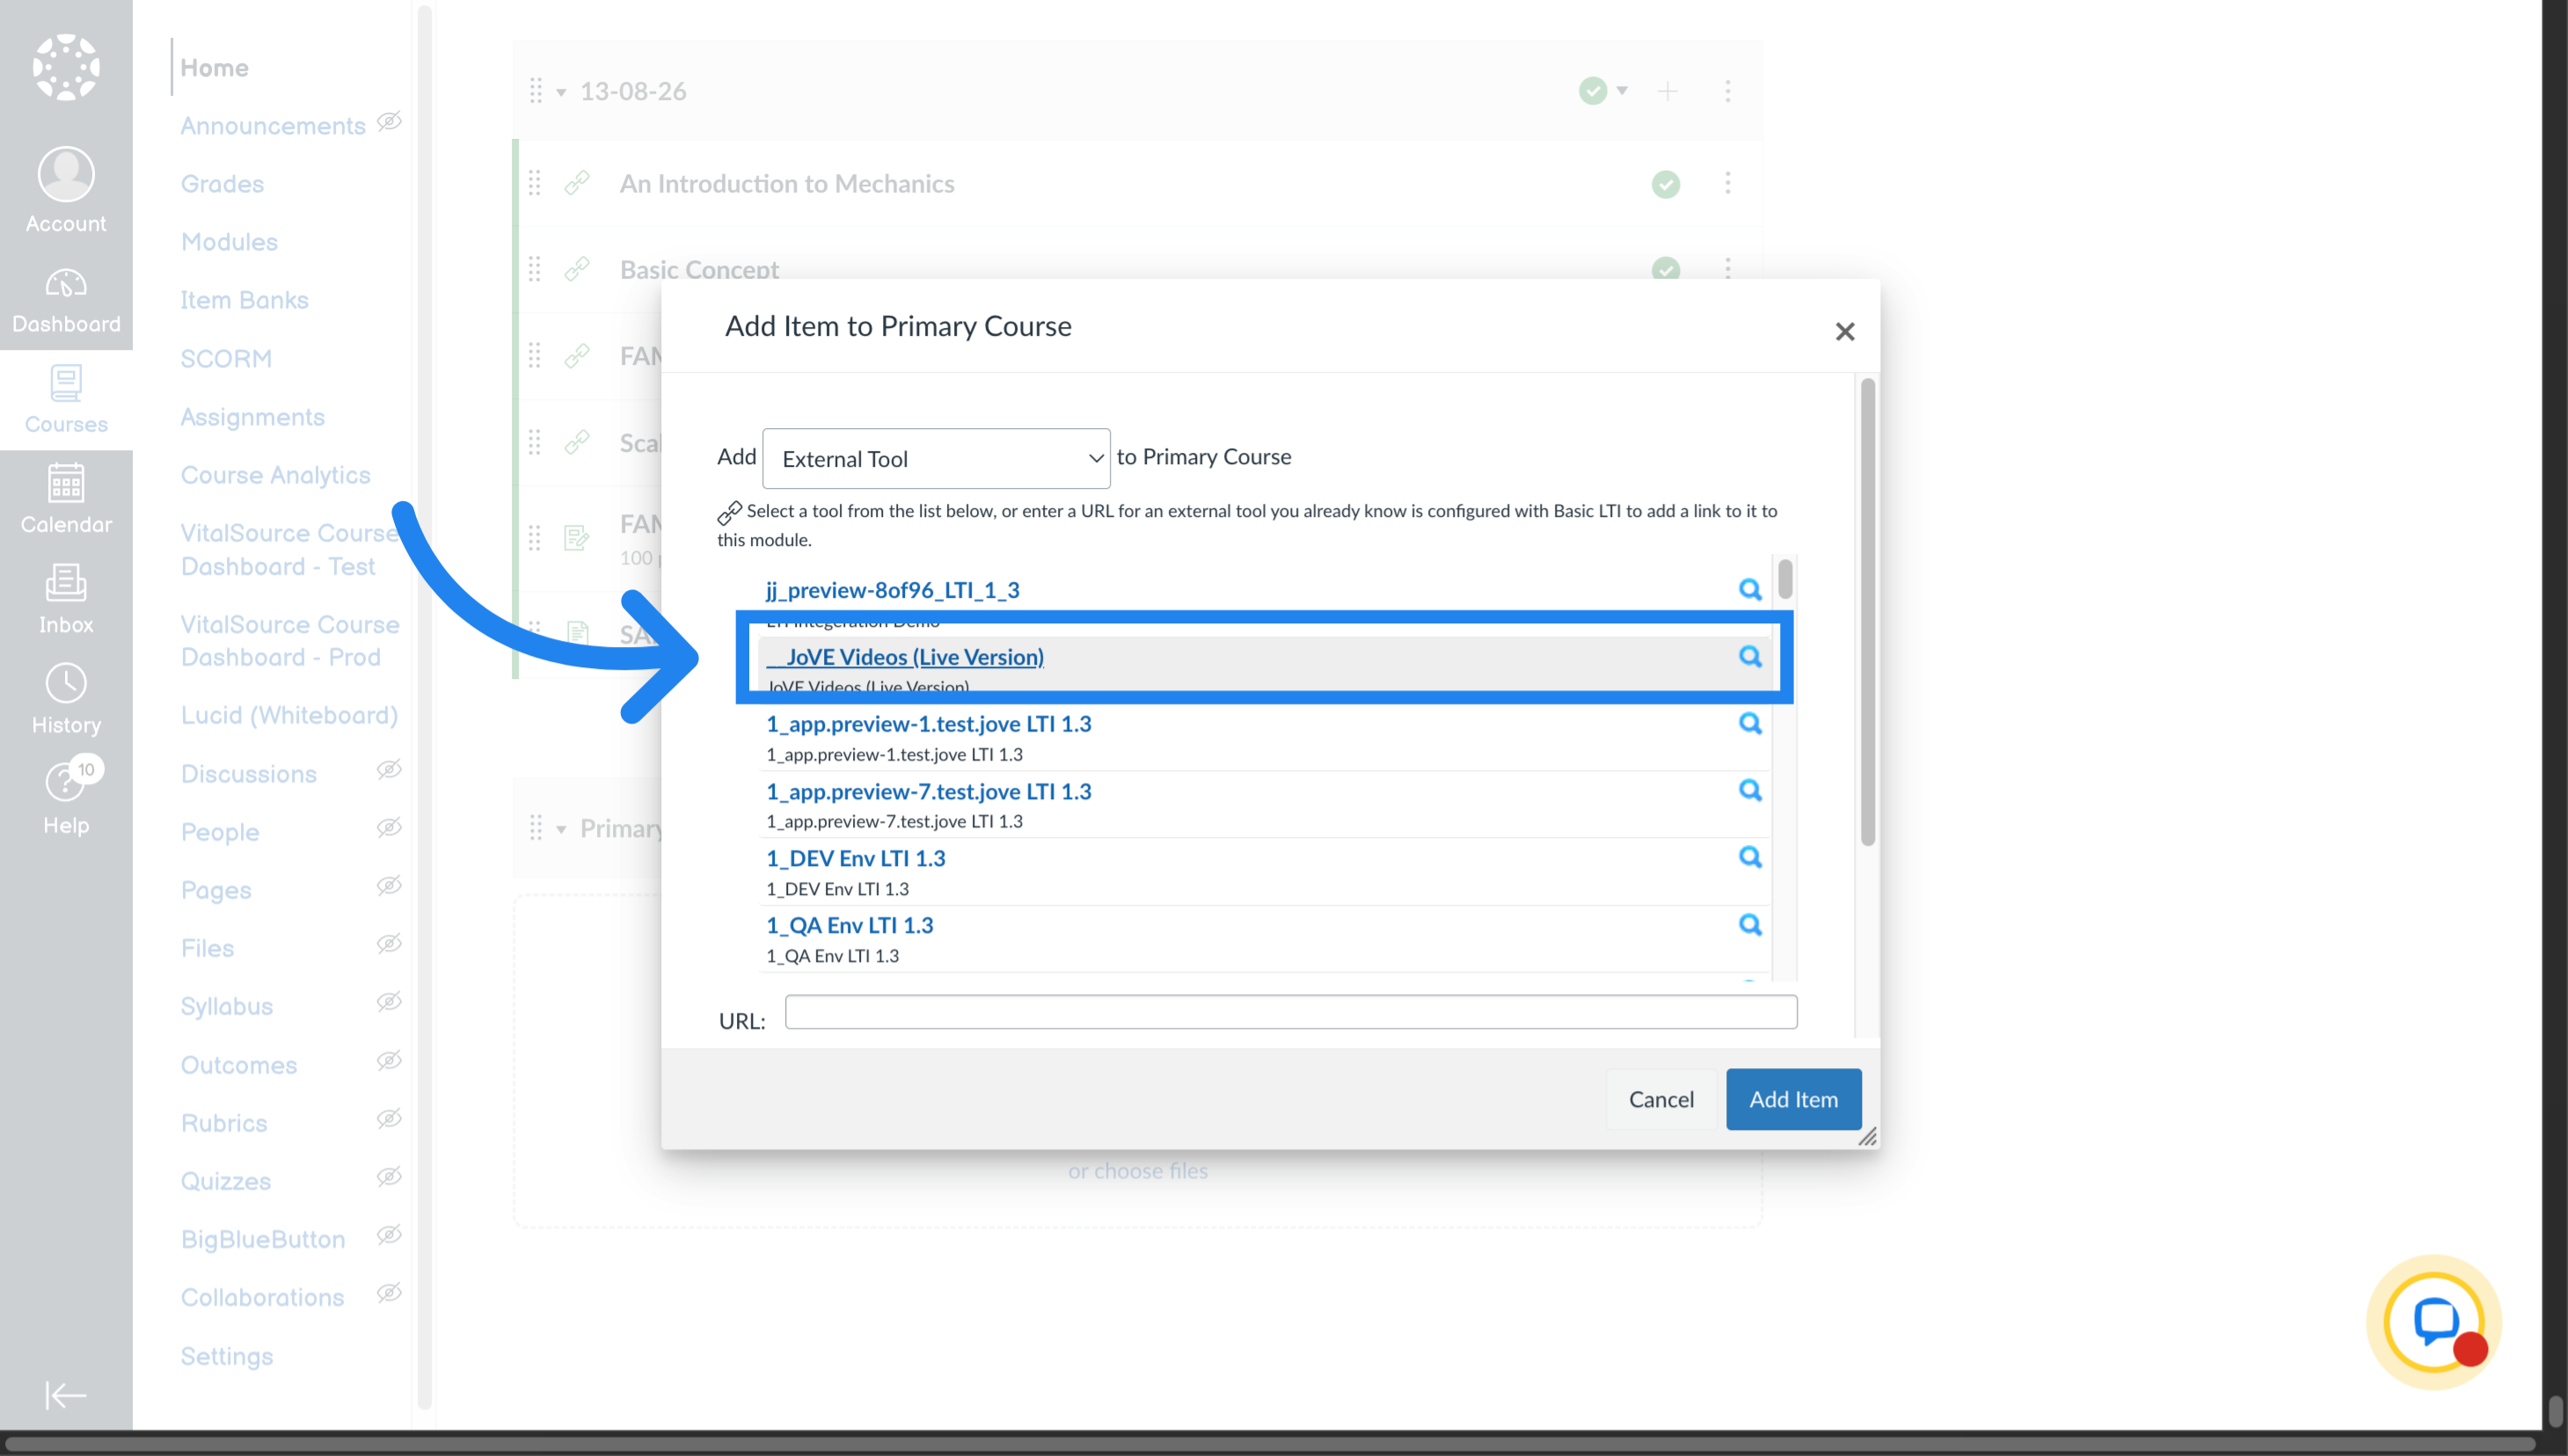Open the chat support widget

click(x=2434, y=1322)
